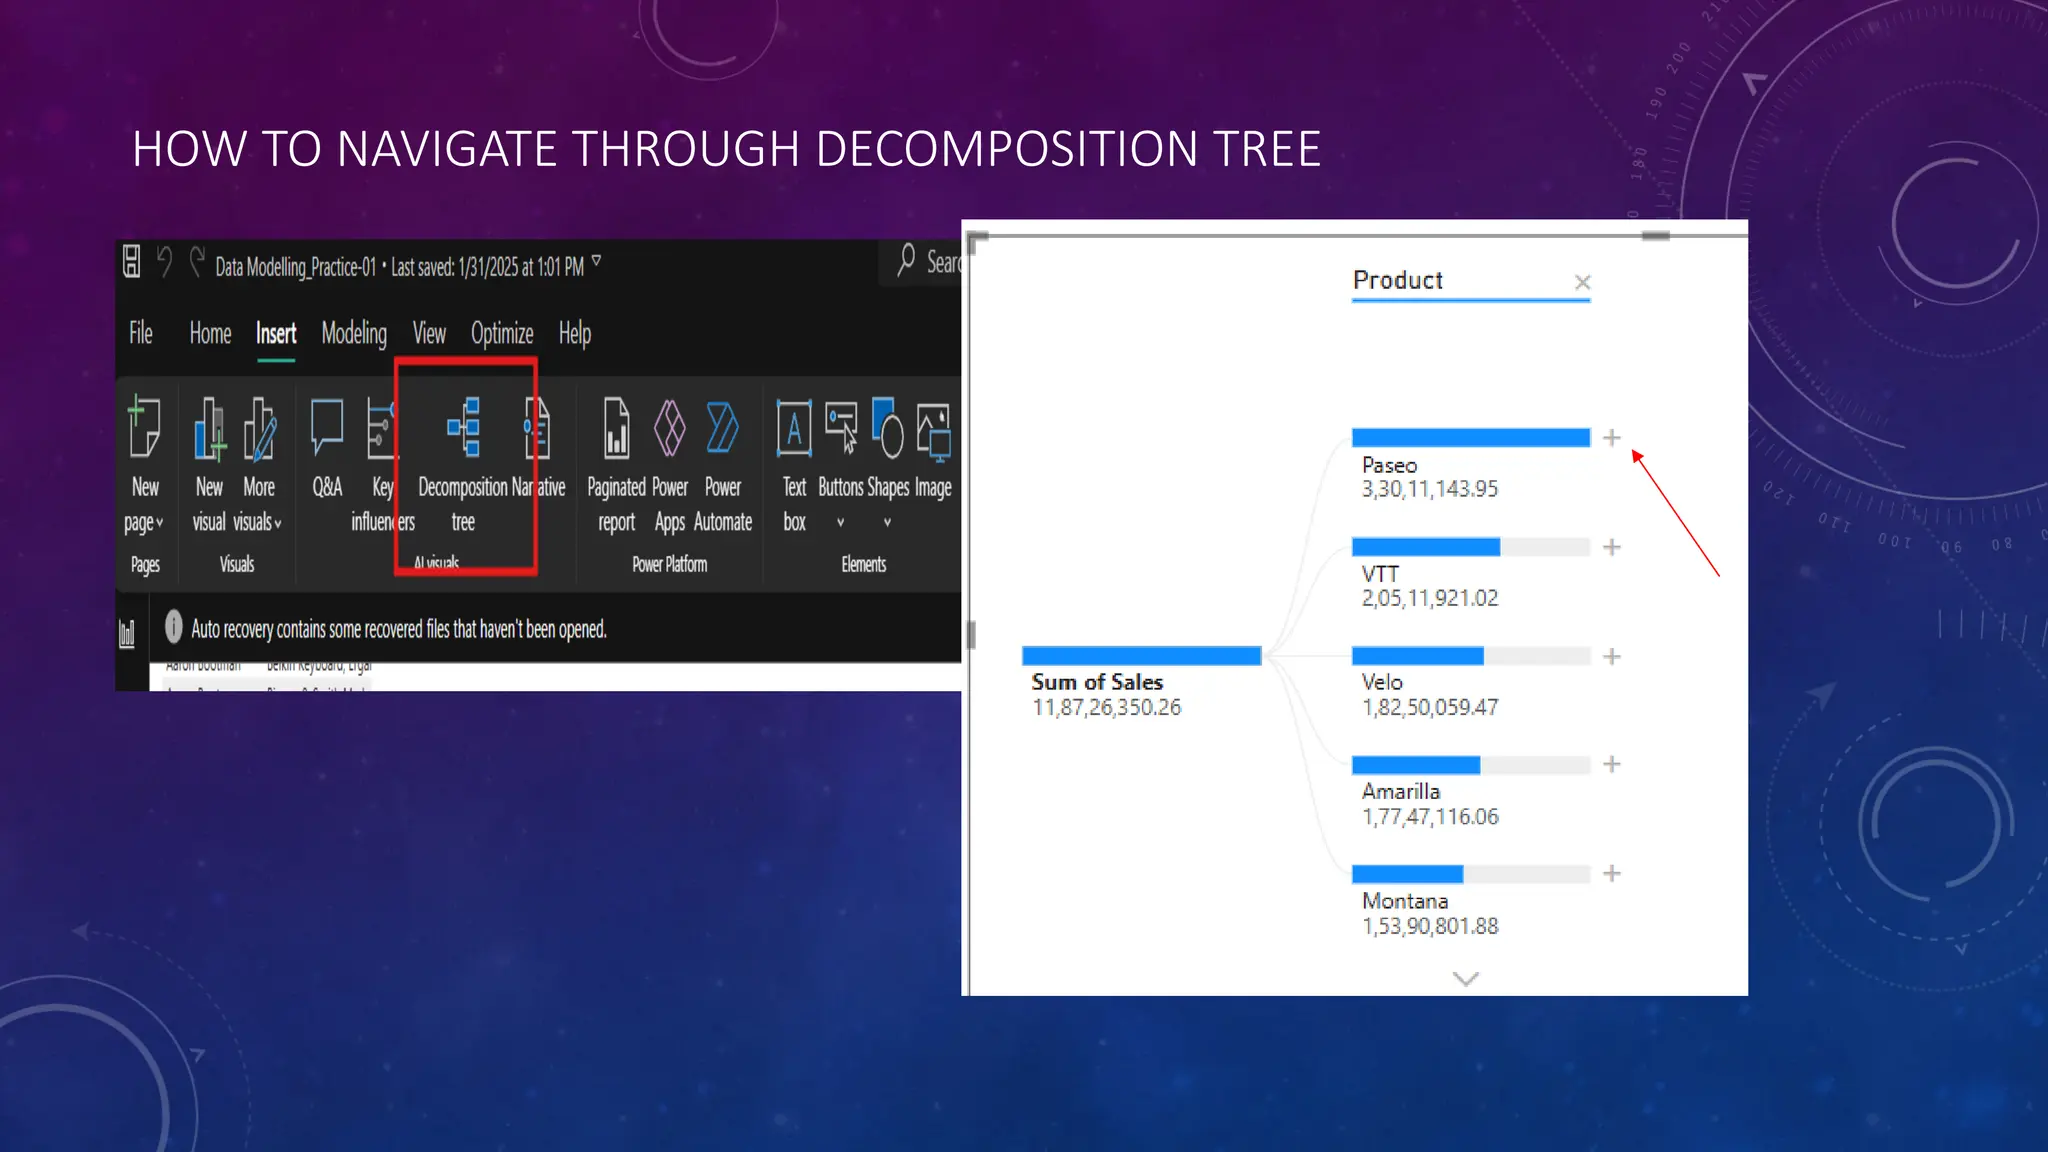Open the file name dropdown arrow
The width and height of the screenshot is (2048, 1152).
point(596,261)
